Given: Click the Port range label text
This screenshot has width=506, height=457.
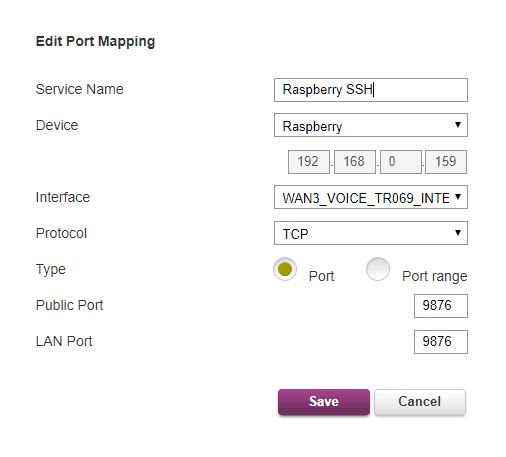Looking at the screenshot, I should click(x=435, y=276).
